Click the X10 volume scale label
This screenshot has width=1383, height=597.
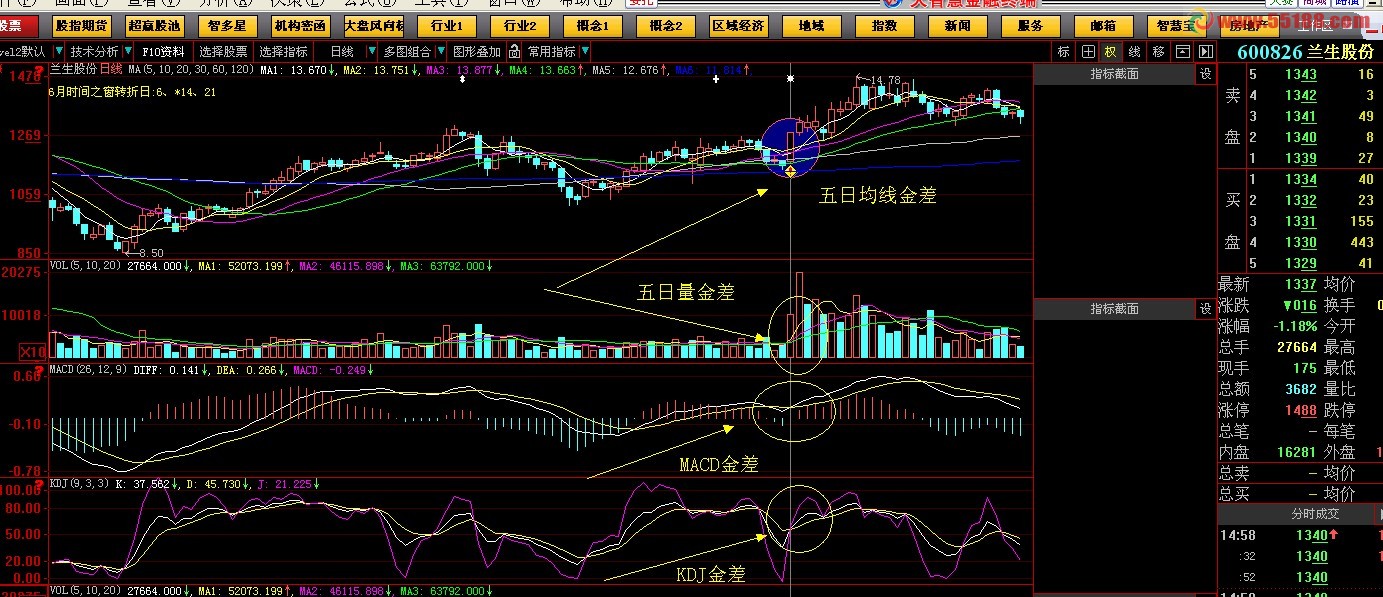32,352
